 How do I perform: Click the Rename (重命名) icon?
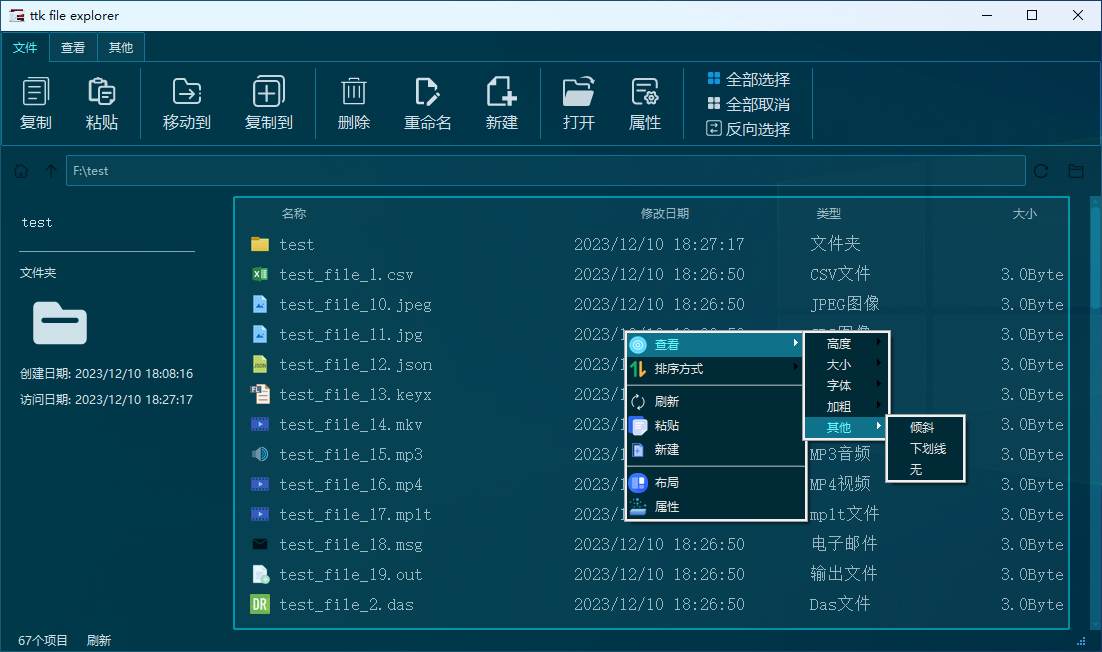click(427, 92)
